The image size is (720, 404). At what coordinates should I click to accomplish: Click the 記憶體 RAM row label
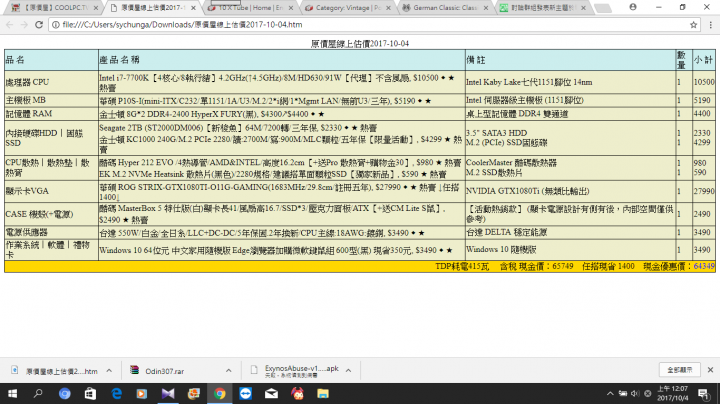[x=29, y=113]
